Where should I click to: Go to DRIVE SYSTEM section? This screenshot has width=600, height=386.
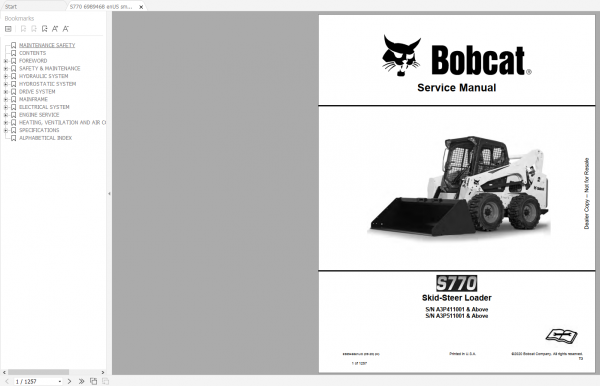pyautogui.click(x=37, y=92)
